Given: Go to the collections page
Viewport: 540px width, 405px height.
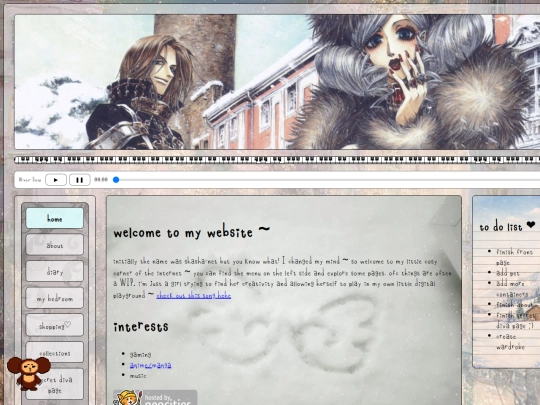Looking at the screenshot, I should coord(54,352).
